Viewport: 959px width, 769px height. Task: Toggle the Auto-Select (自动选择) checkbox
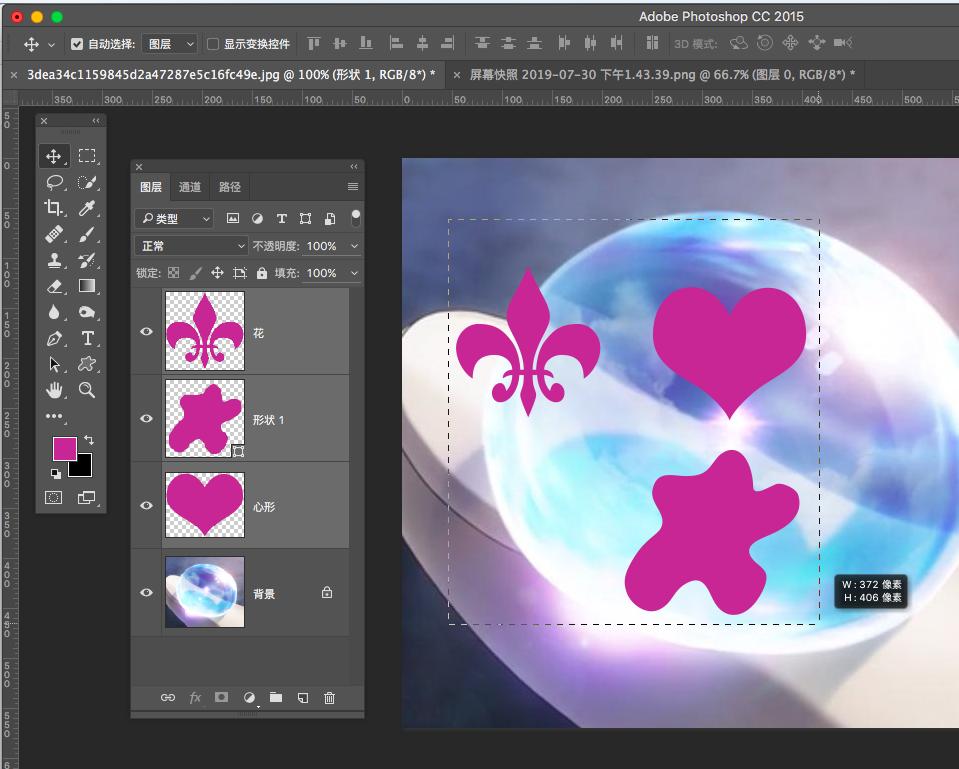77,44
